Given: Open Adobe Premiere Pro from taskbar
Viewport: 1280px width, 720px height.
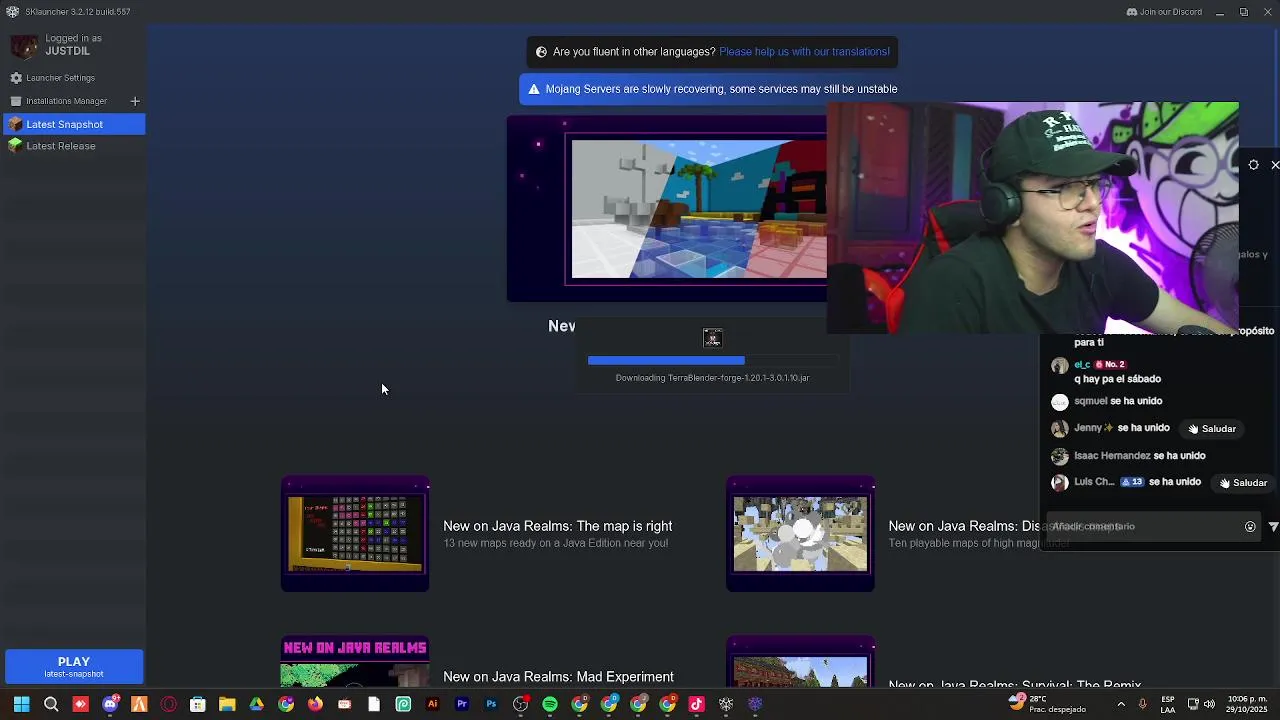Looking at the screenshot, I should [x=462, y=704].
